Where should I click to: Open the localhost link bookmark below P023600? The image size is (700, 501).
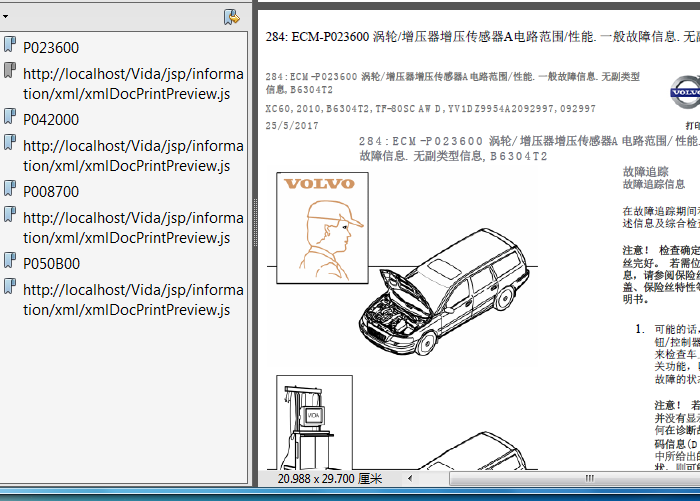133,84
